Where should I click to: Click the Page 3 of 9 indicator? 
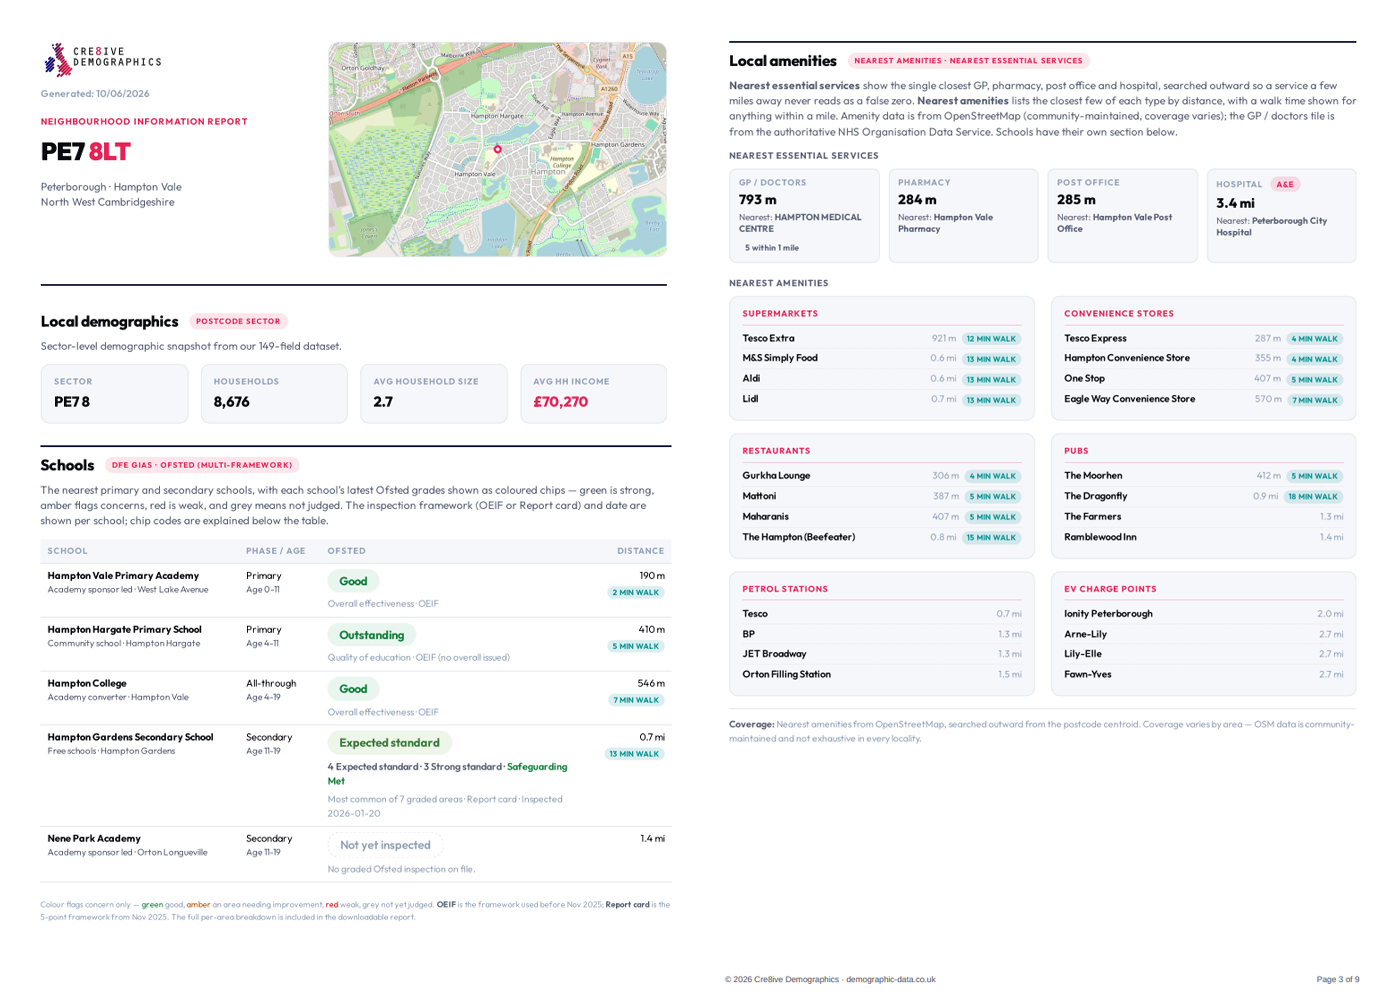pos(1338,979)
